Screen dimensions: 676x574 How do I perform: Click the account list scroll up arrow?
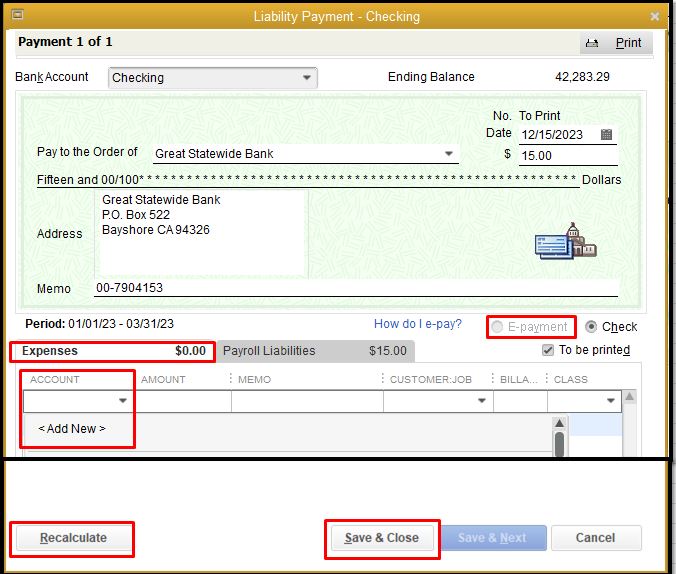tap(559, 423)
